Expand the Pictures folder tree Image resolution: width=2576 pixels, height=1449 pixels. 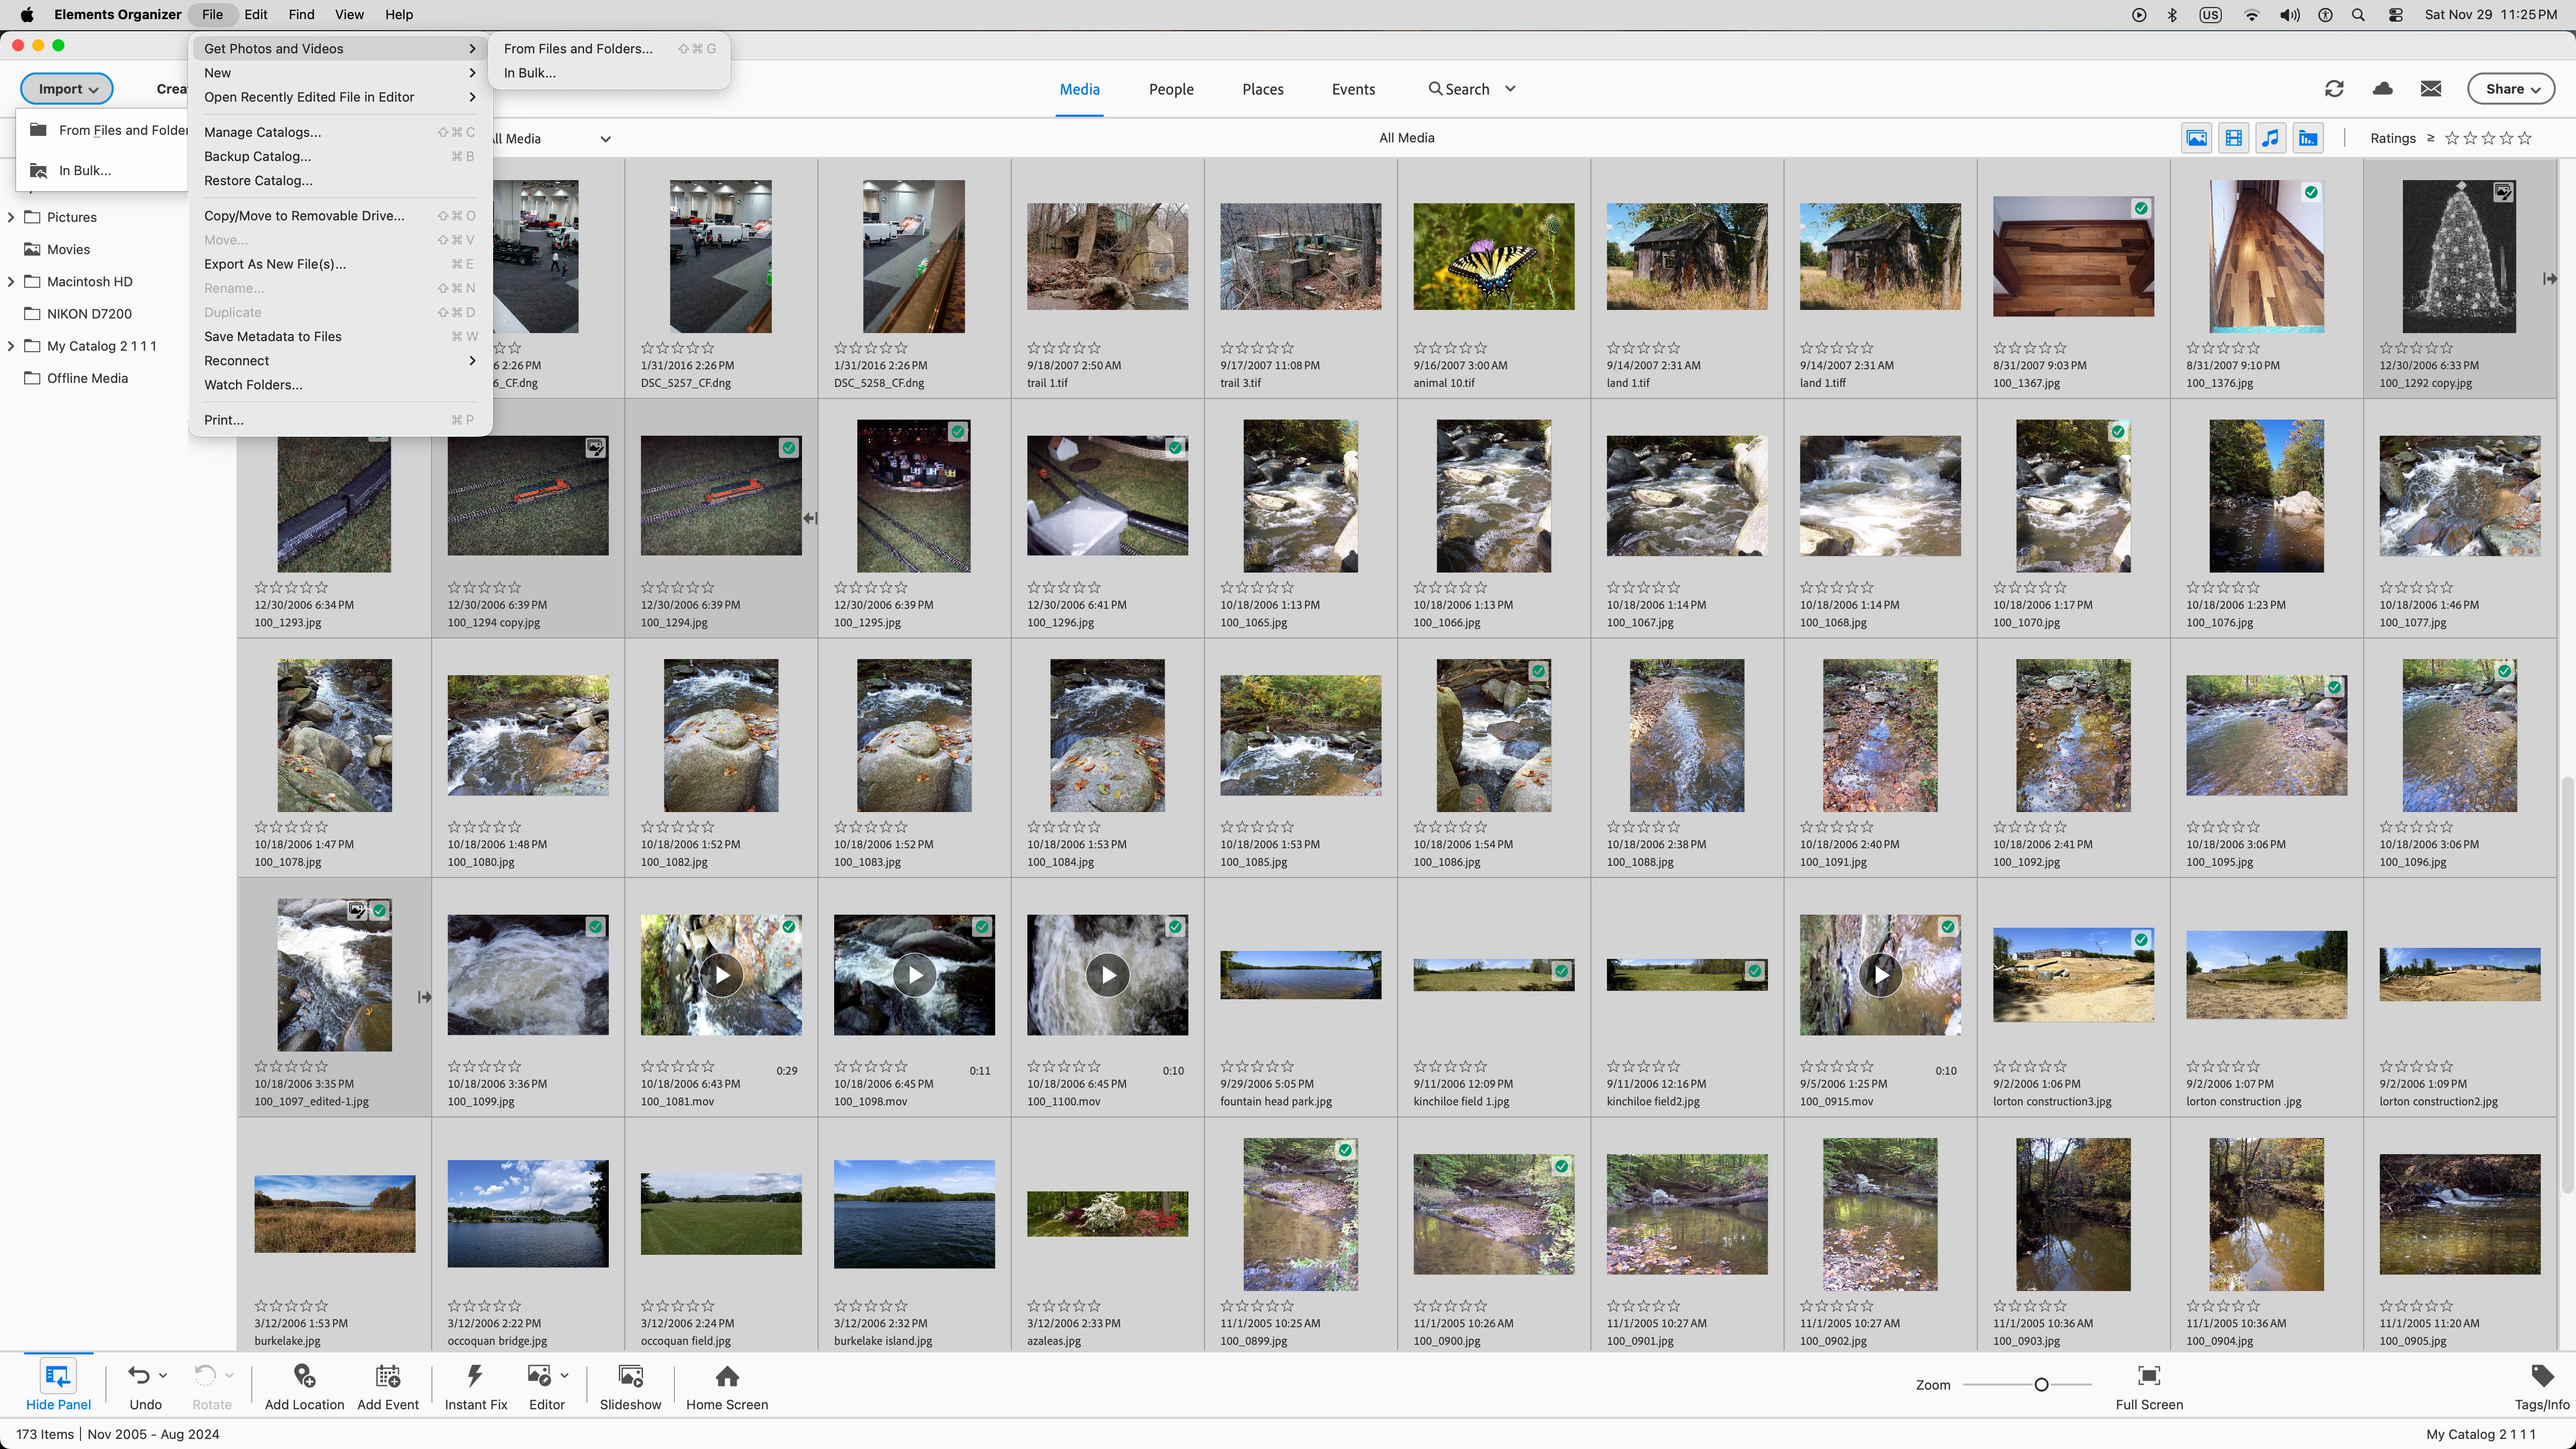(11, 217)
